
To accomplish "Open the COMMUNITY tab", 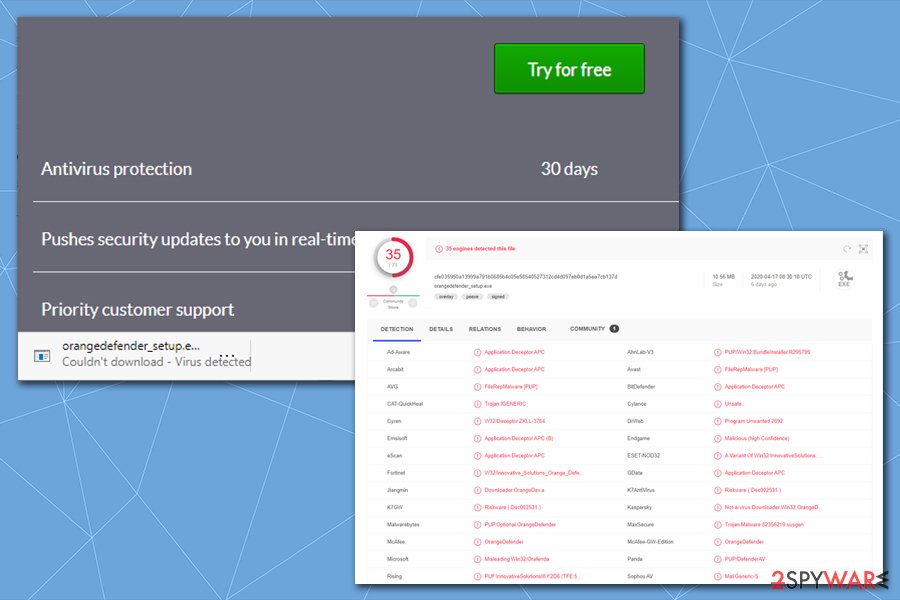I will point(587,328).
